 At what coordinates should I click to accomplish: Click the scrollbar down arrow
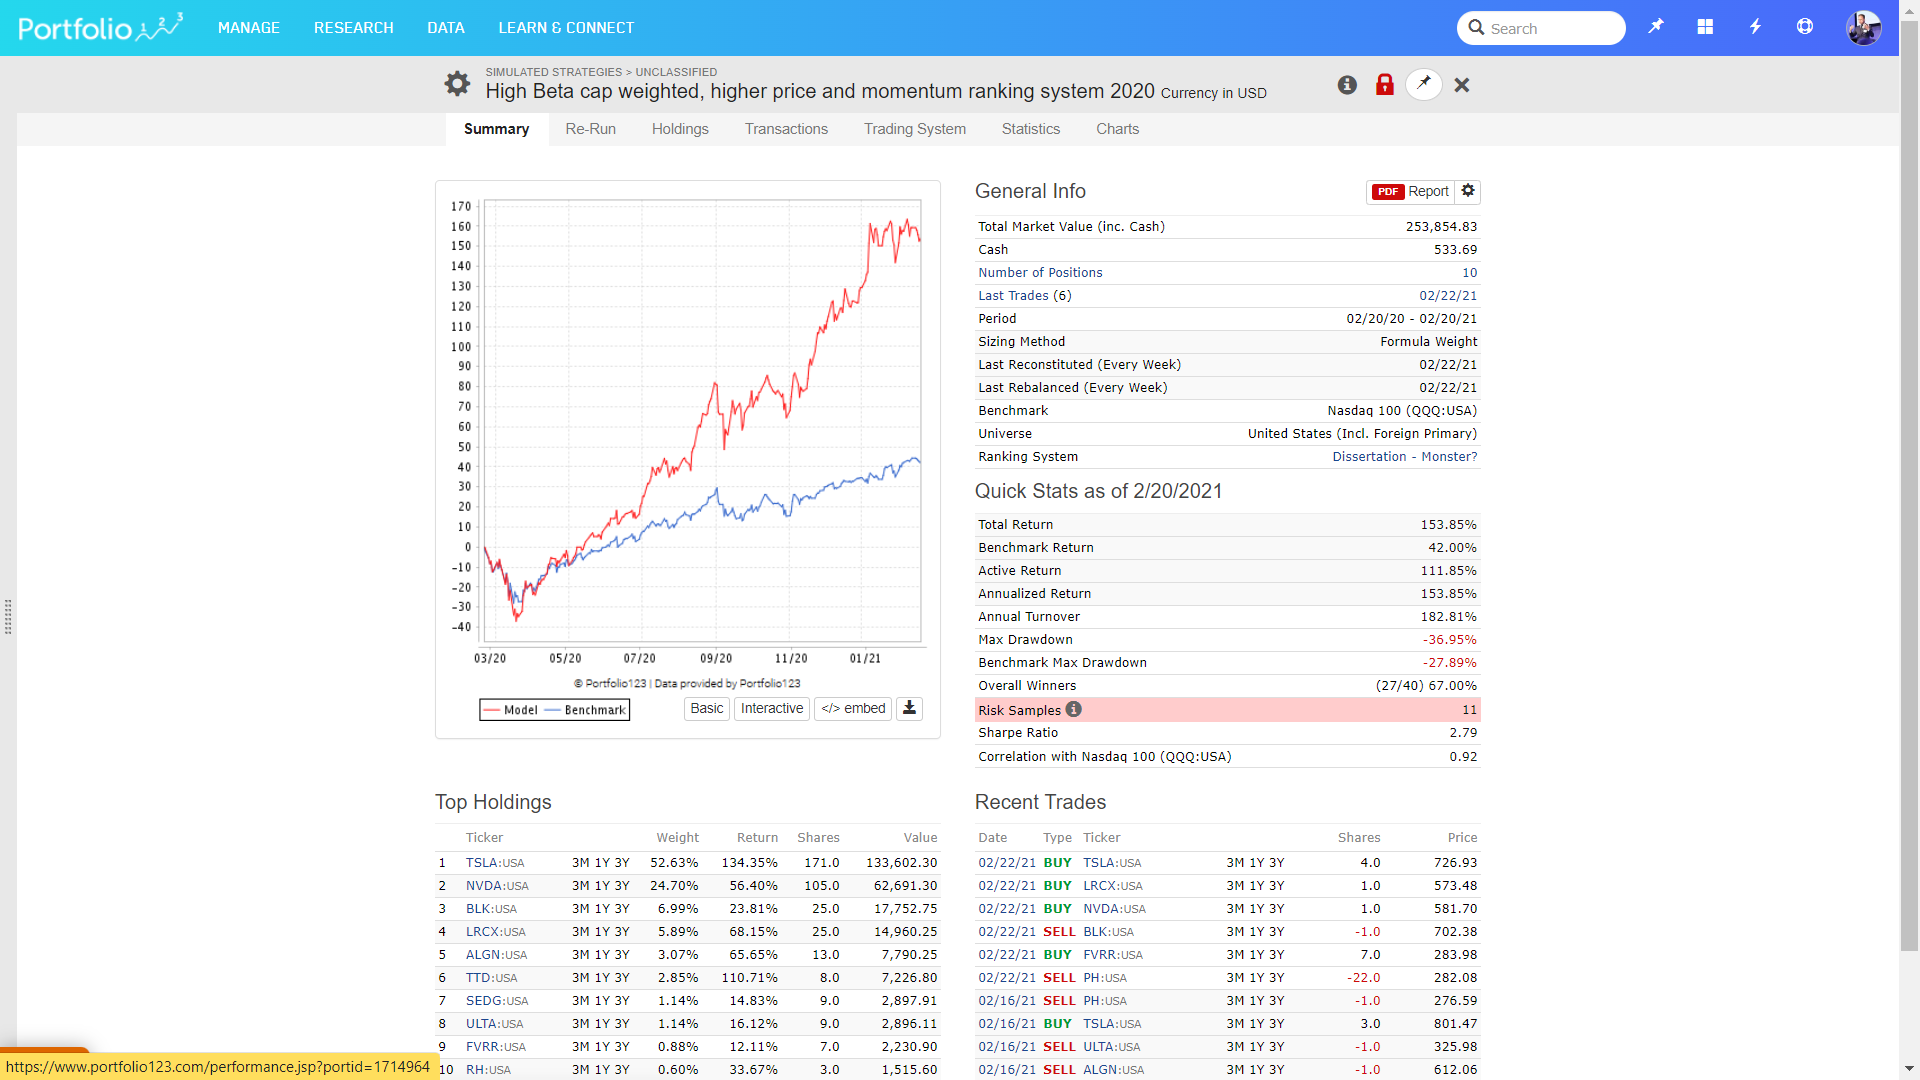(1909, 1068)
